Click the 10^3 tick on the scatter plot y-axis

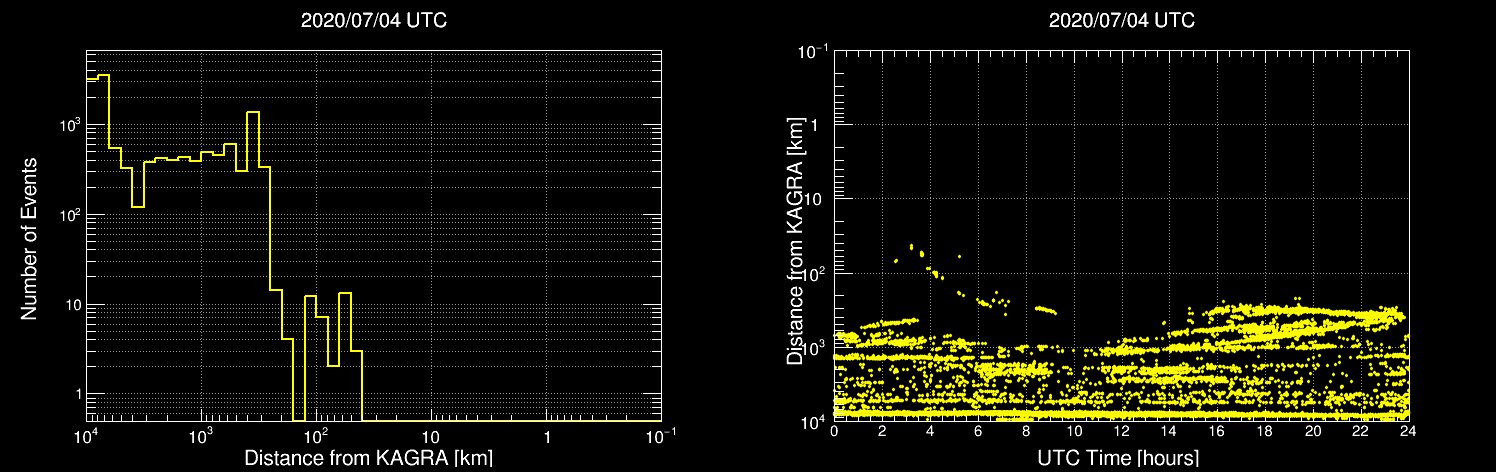click(x=816, y=347)
